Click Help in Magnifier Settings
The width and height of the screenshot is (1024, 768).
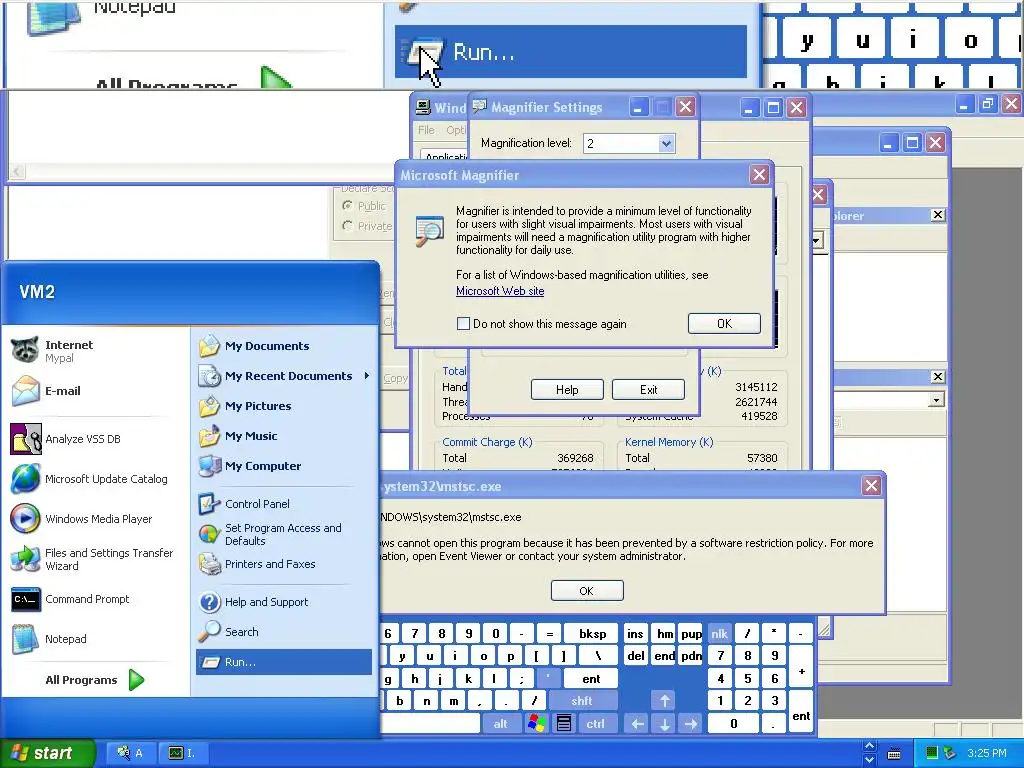coord(567,390)
